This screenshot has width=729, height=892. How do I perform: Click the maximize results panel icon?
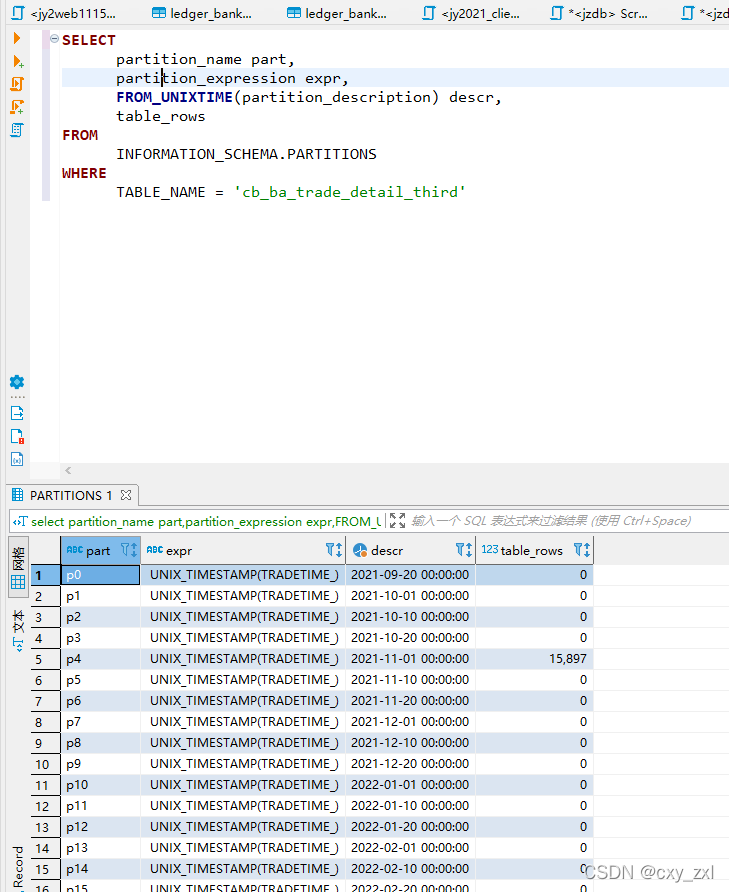(397, 521)
